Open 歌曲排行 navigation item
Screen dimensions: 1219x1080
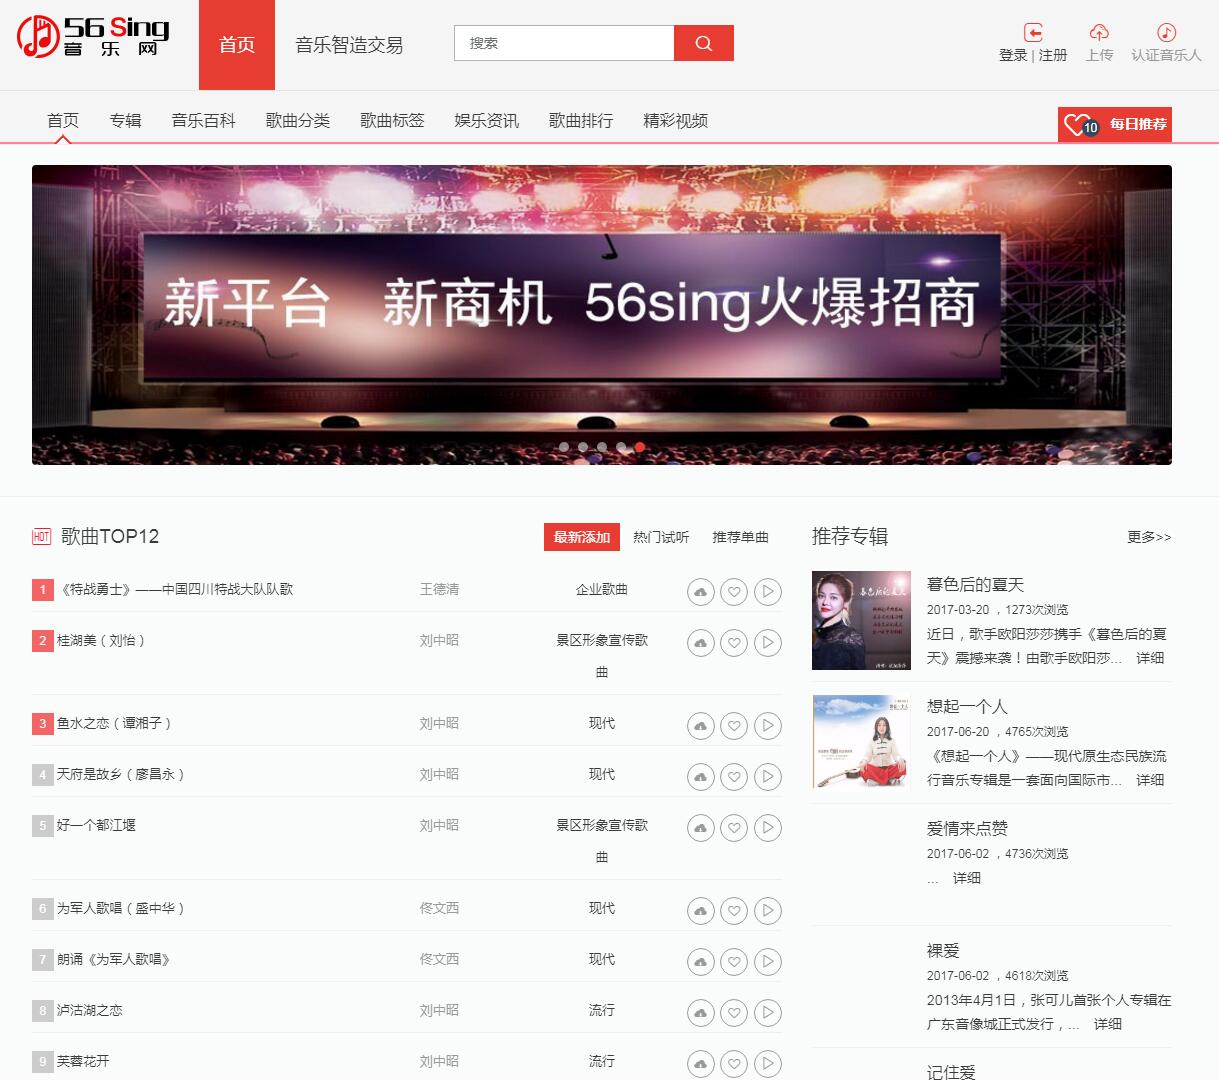pyautogui.click(x=581, y=121)
